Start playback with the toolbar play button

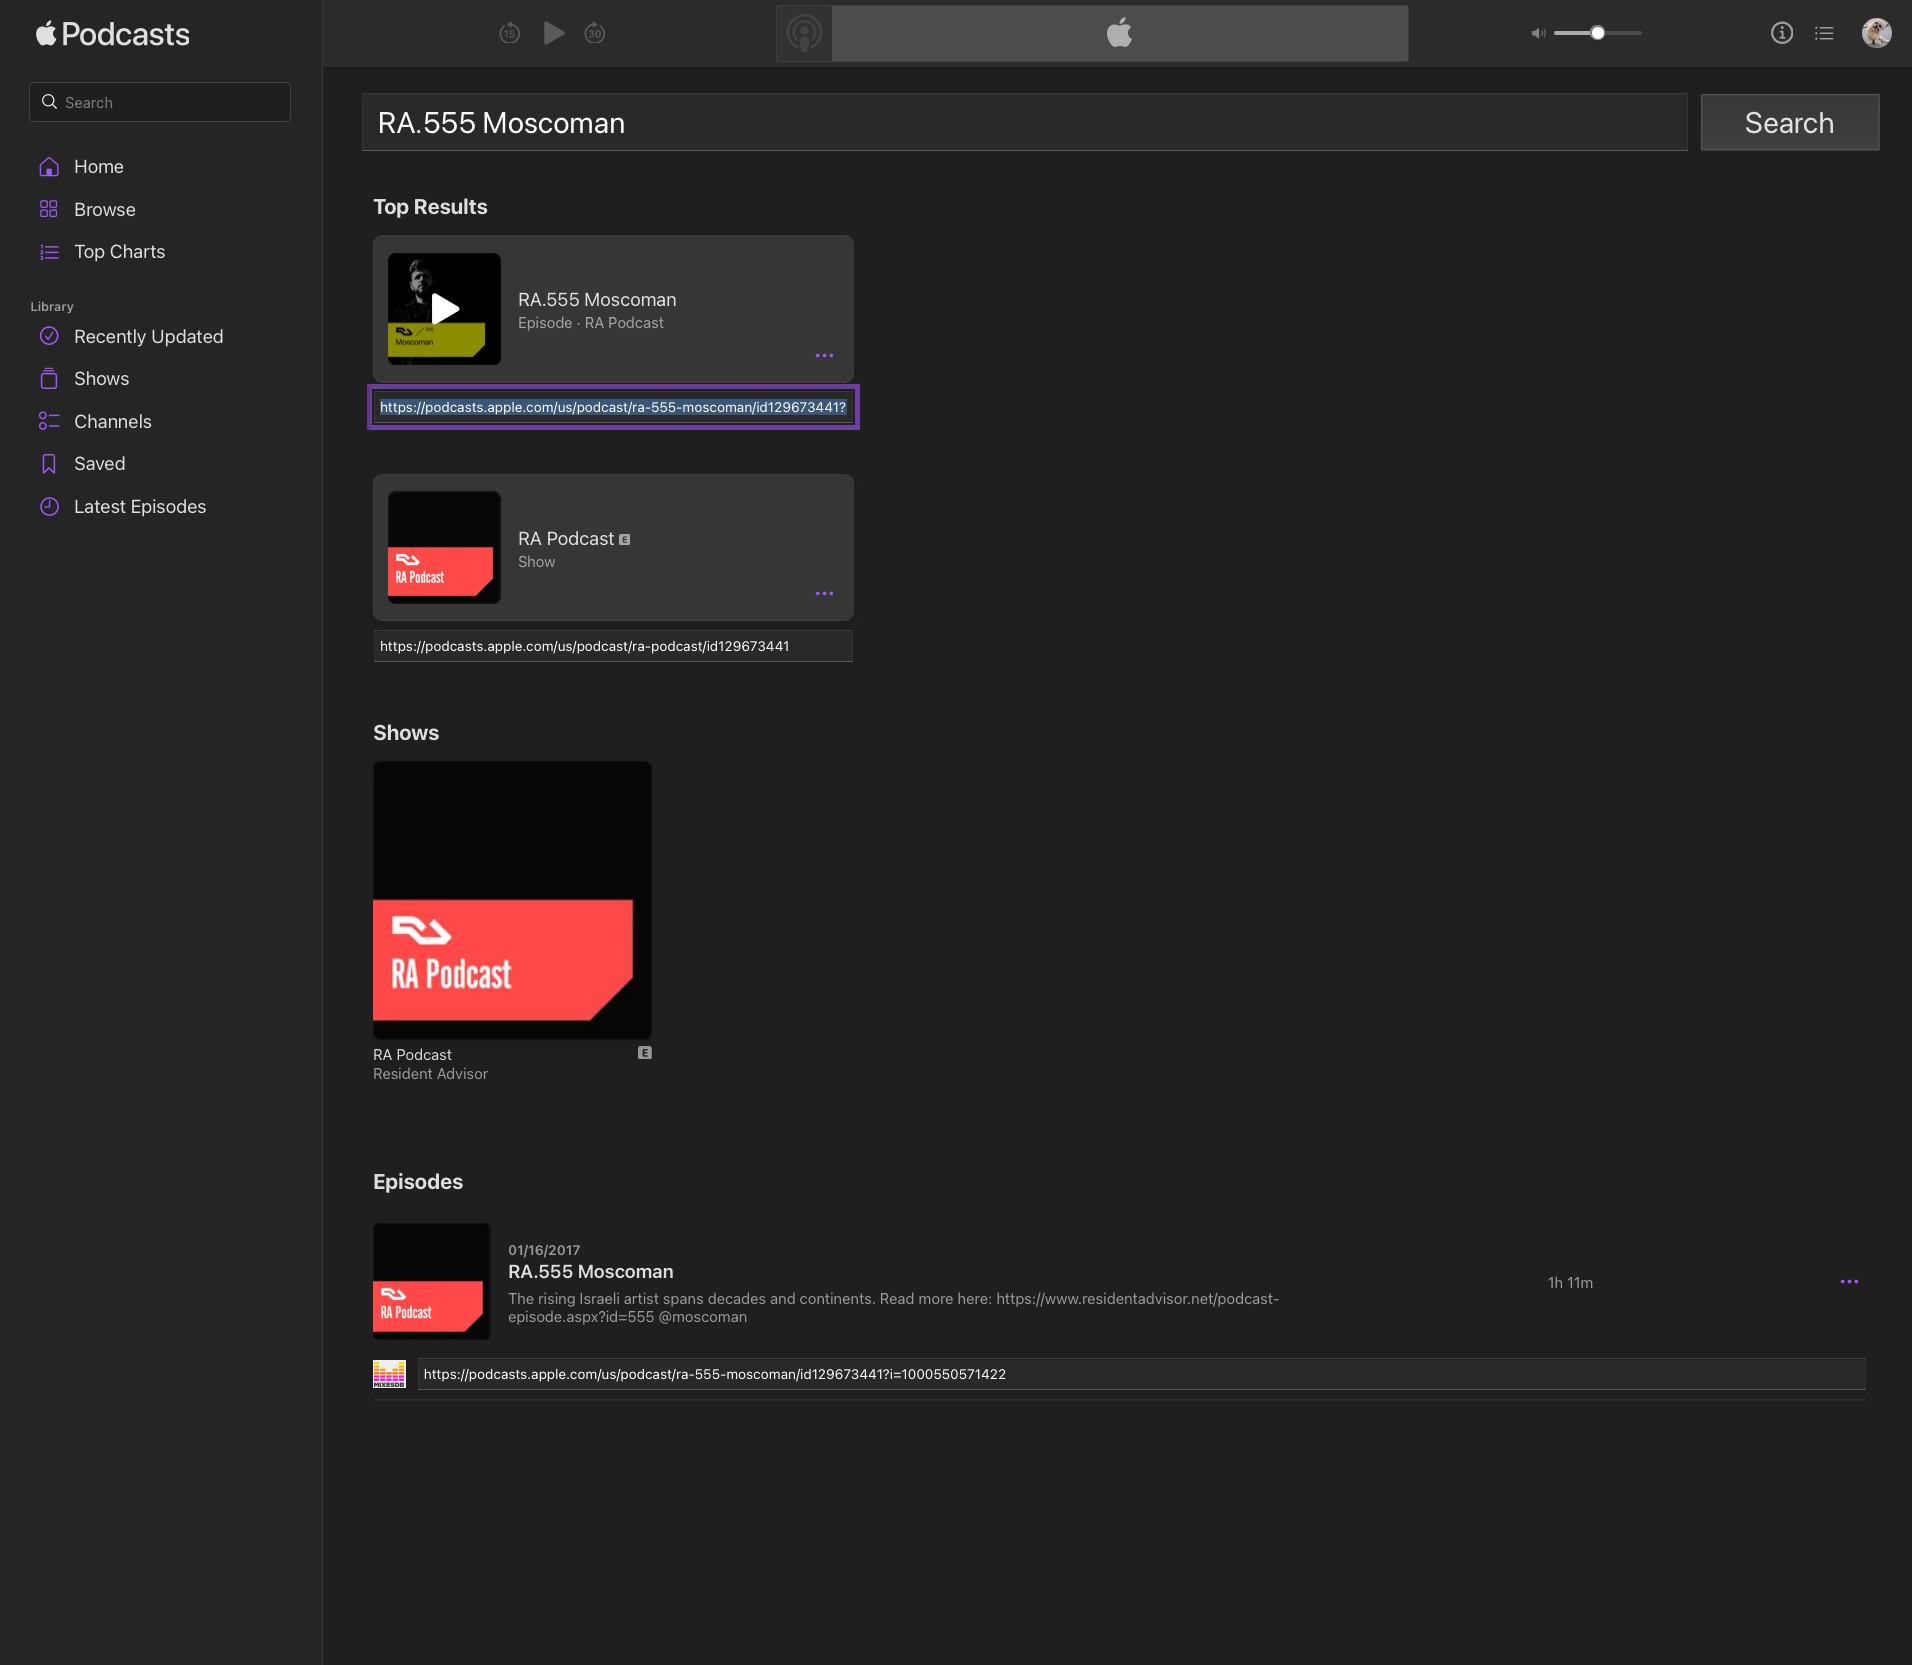pyautogui.click(x=553, y=33)
